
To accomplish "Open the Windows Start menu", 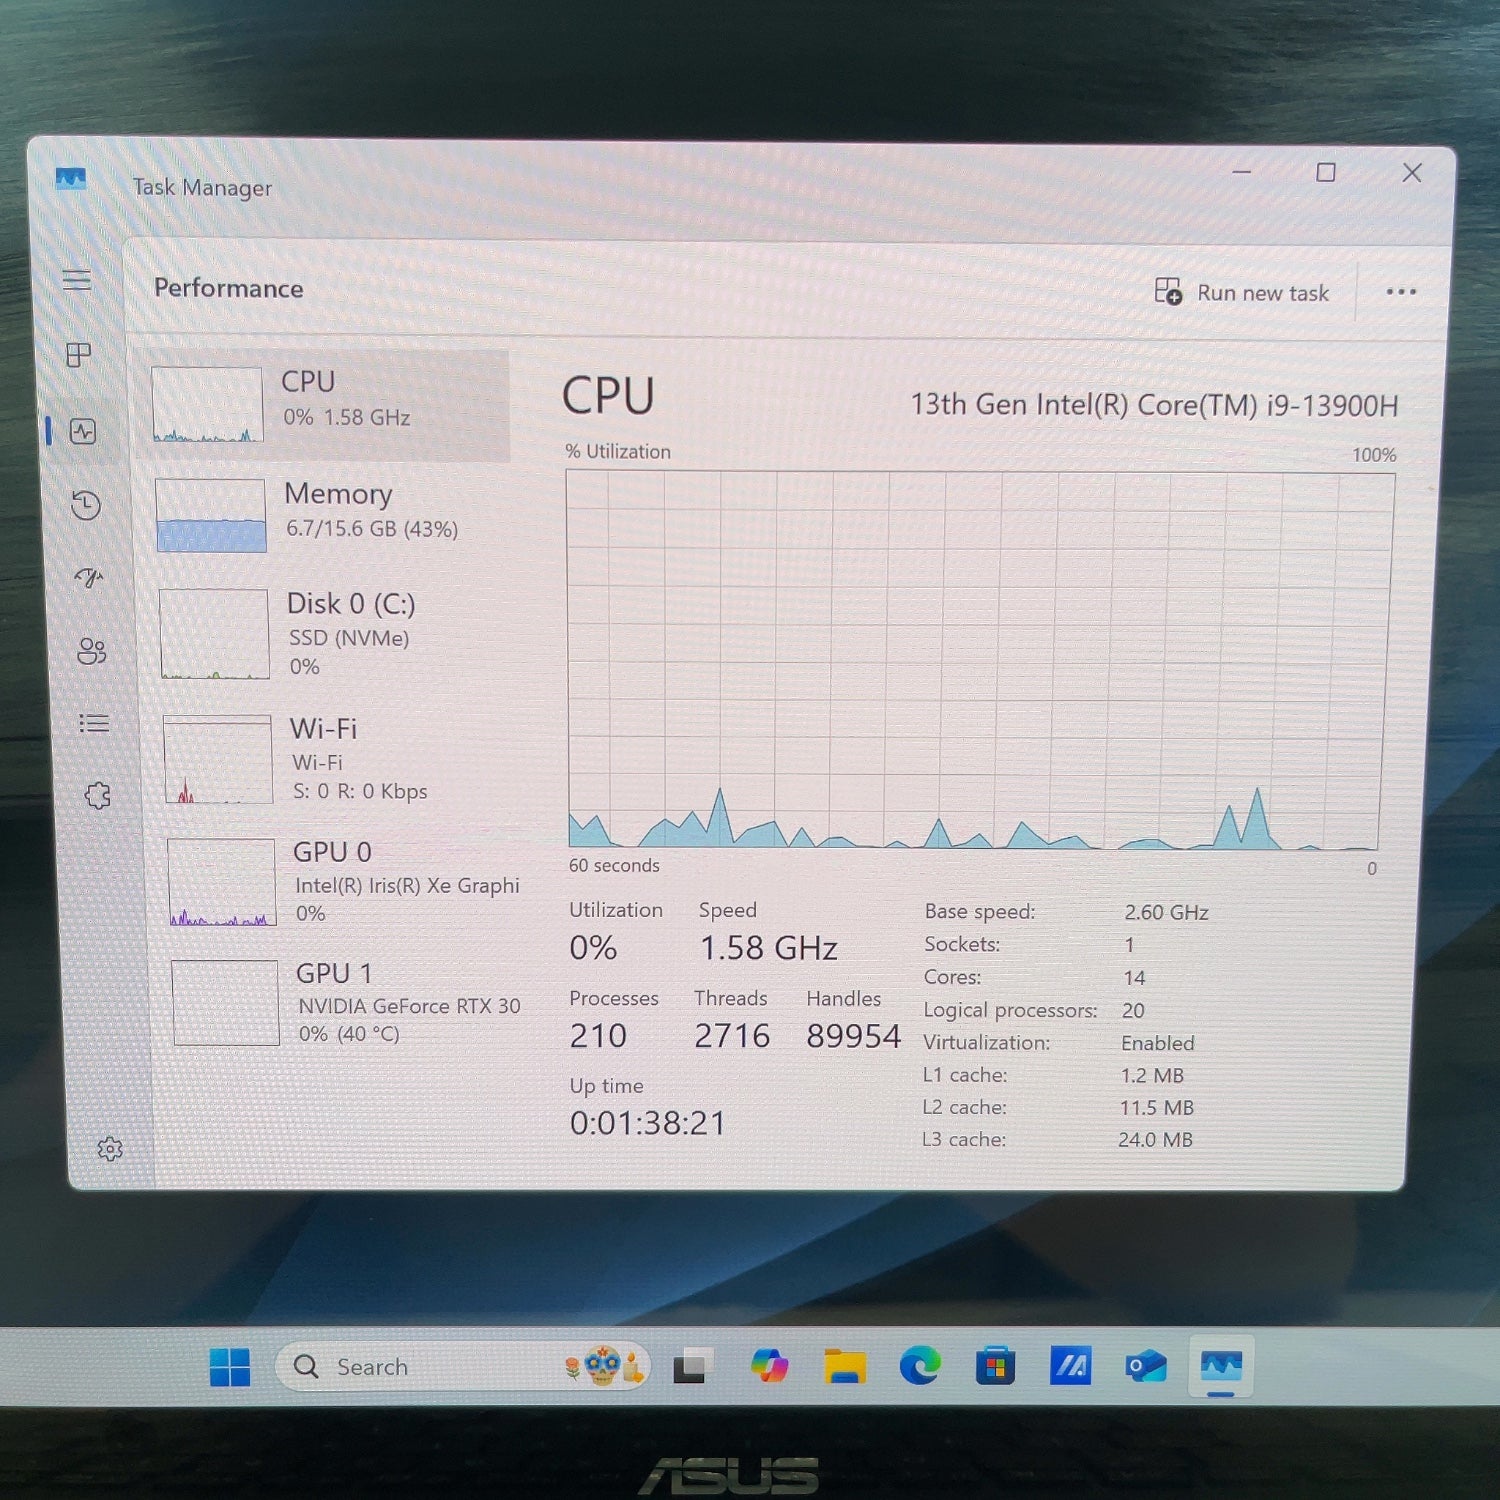I will [230, 1367].
